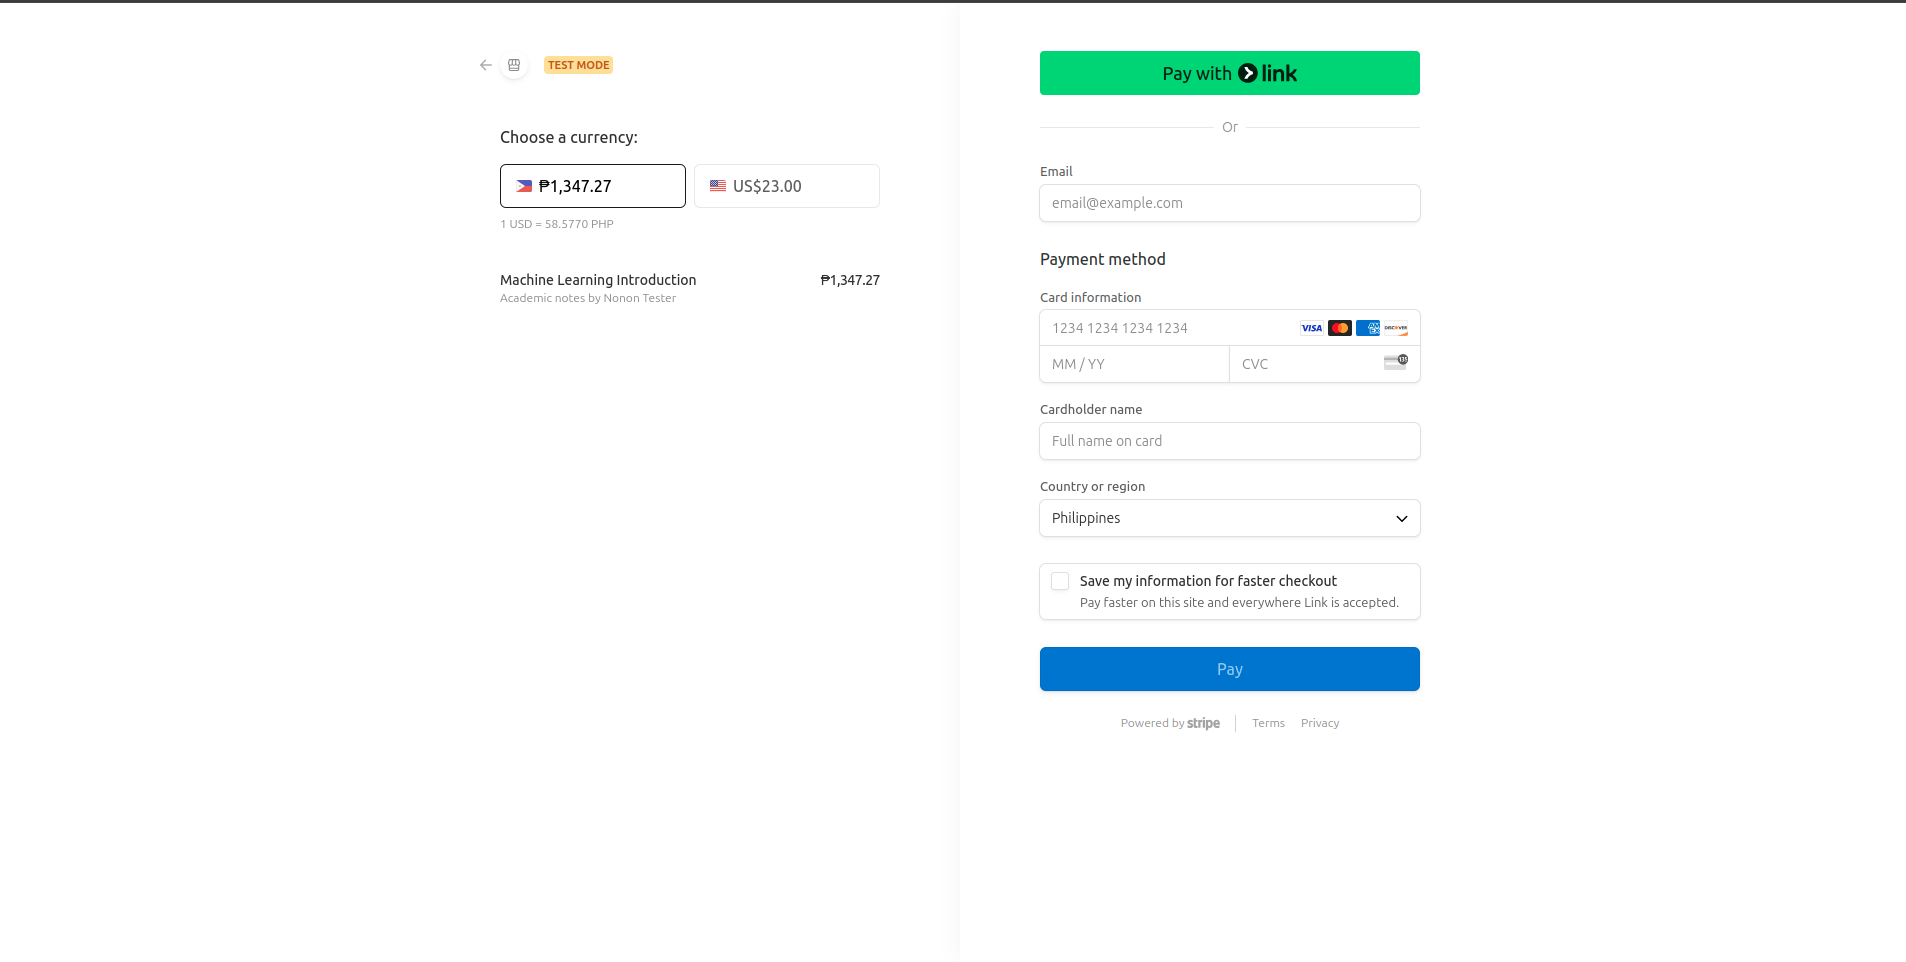Screen dimensions: 1906x962
Task: Click the blue Pay button
Action: (1229, 669)
